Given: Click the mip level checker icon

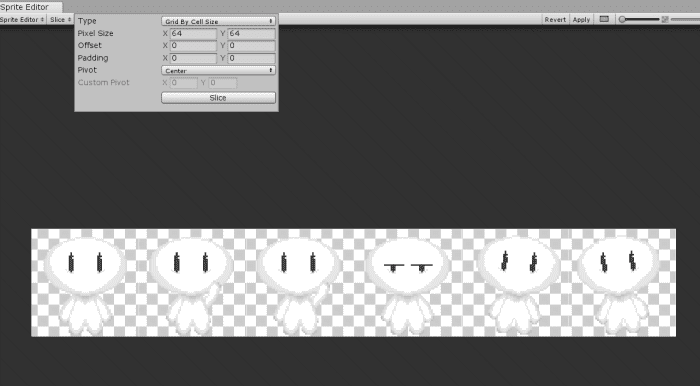Looking at the screenshot, I should click(665, 19).
